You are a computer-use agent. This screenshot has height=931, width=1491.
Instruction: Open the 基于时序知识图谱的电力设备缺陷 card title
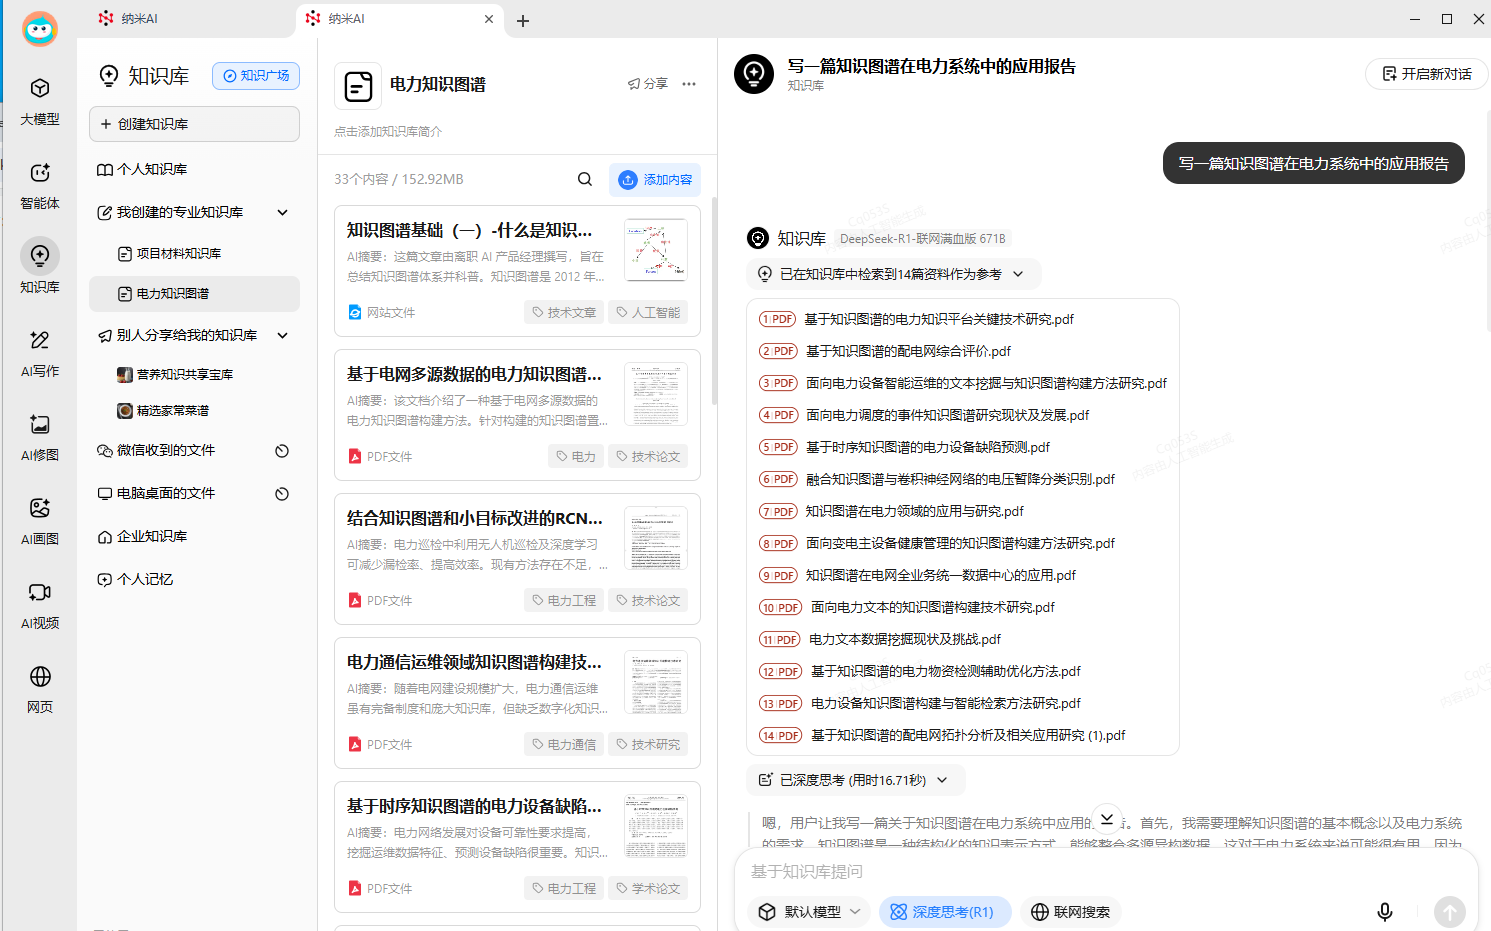click(x=474, y=806)
